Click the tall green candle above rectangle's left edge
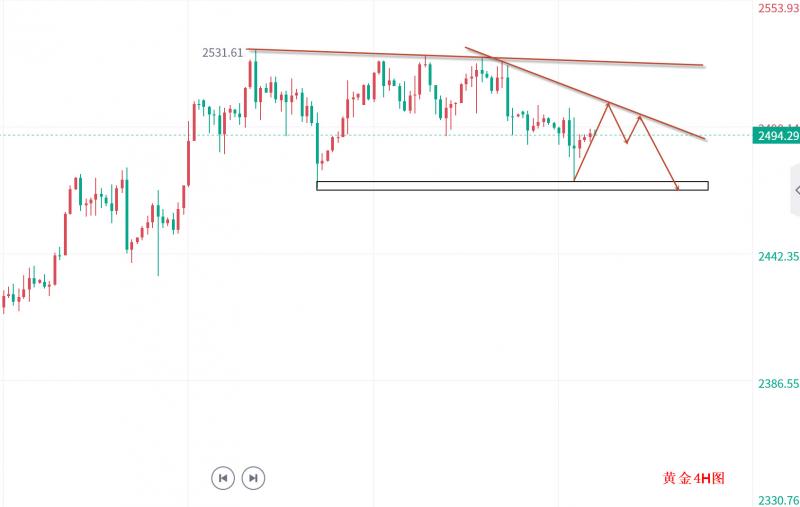Image resolution: width=800 pixels, height=507 pixels. 317,145
